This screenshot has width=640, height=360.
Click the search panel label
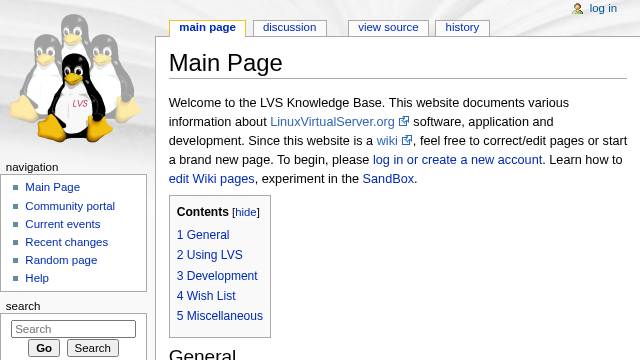point(23,306)
